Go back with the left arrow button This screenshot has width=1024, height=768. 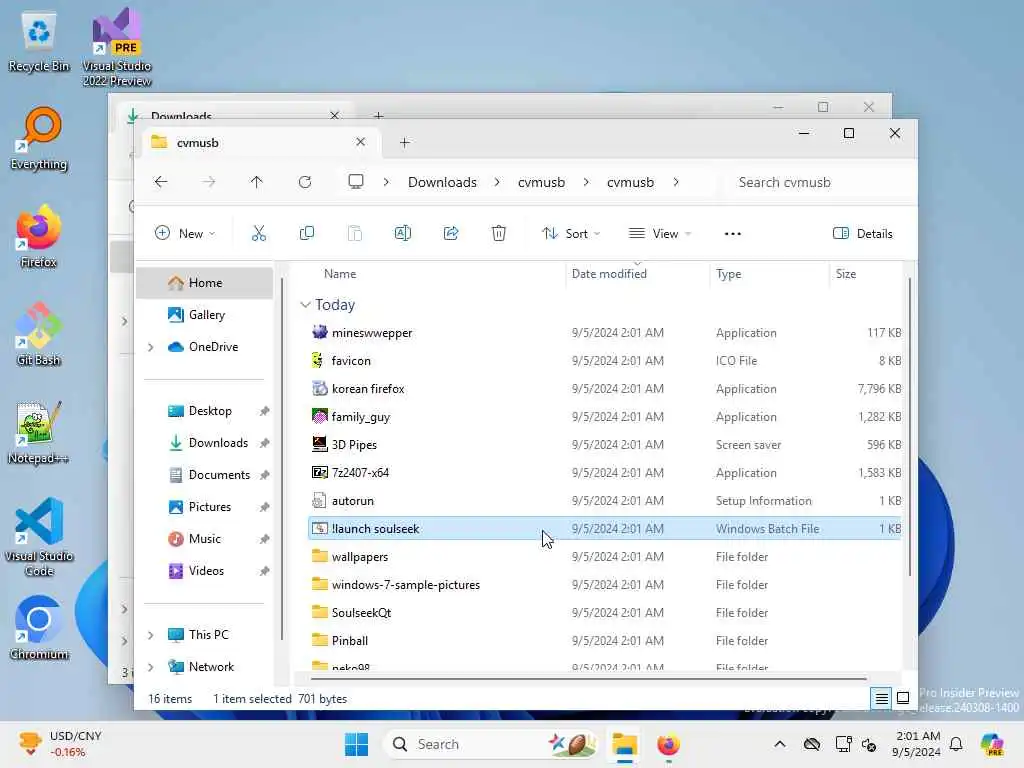pyautogui.click(x=161, y=182)
